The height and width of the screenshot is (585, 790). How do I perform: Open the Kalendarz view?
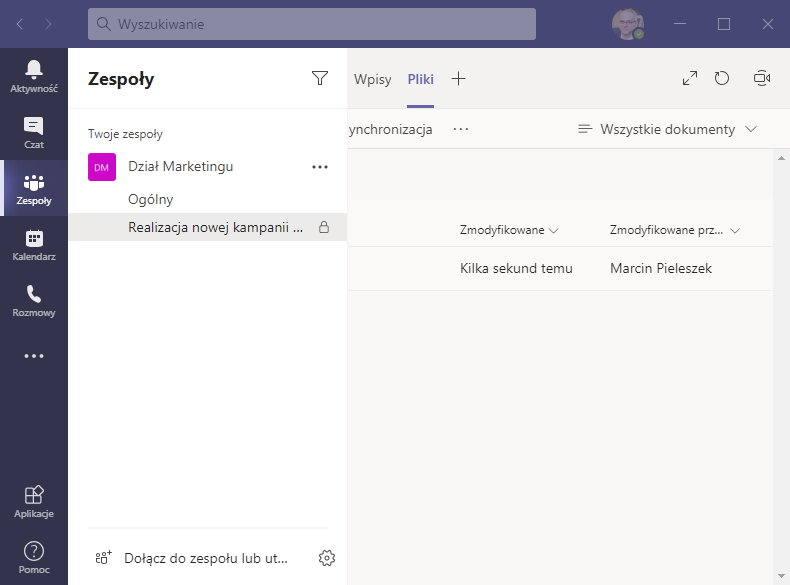(34, 244)
